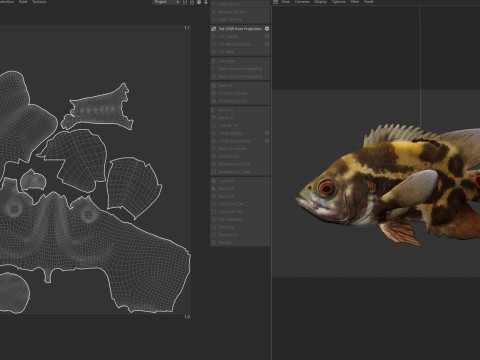This screenshot has width=480, height=360.
Task: Click Remove UV Pins icon
Action: coord(214,12)
